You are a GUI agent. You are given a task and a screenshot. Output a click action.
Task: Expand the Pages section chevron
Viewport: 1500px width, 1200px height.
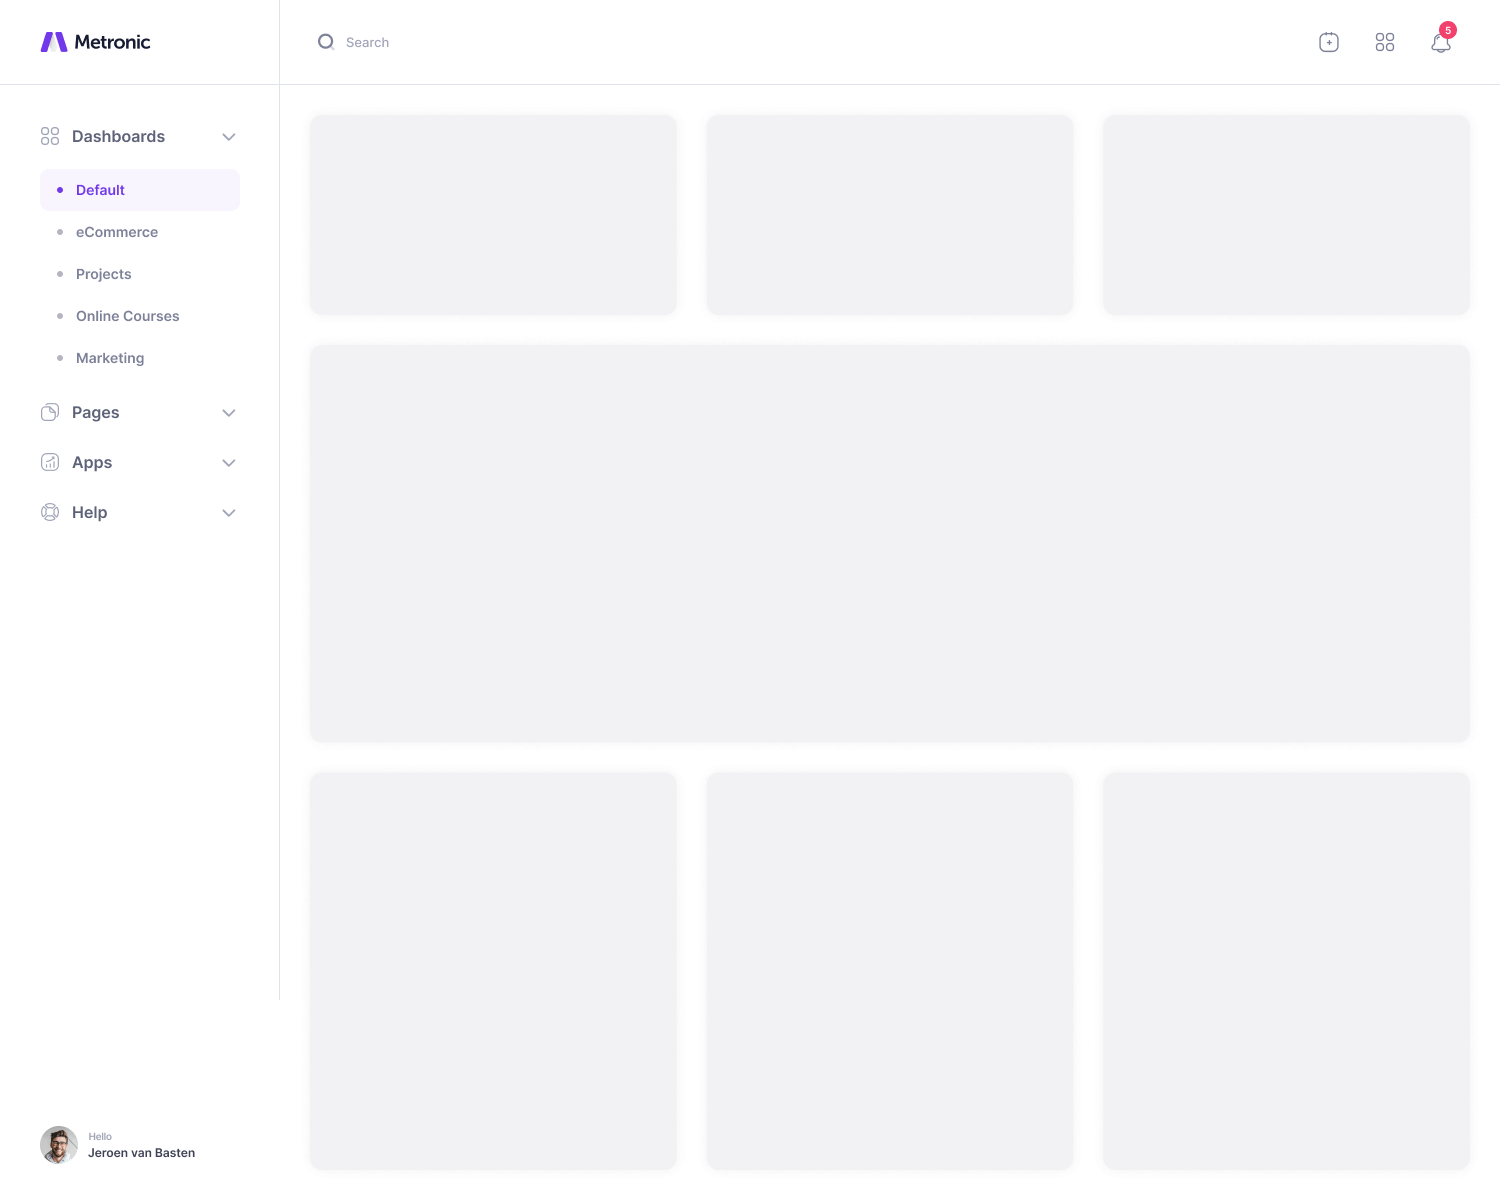(229, 413)
